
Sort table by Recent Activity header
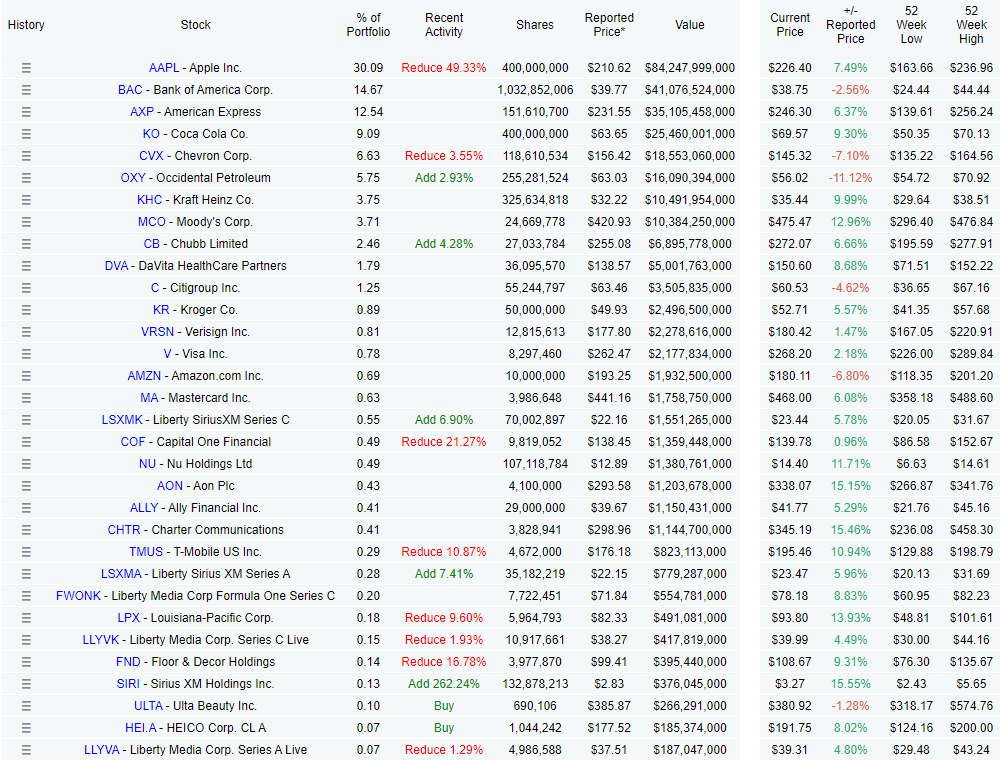coord(444,25)
